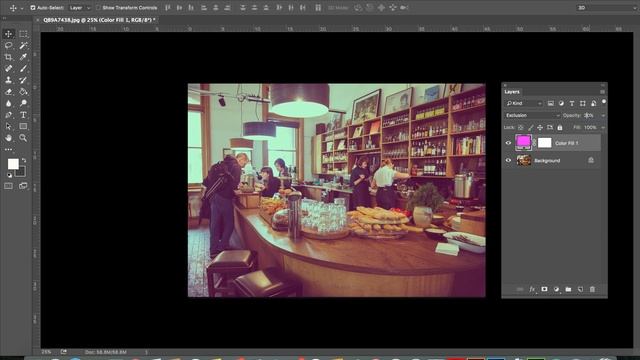Image resolution: width=640 pixels, height=360 pixels.
Task: Select the Move tool in the toolbox
Action: click(9, 34)
